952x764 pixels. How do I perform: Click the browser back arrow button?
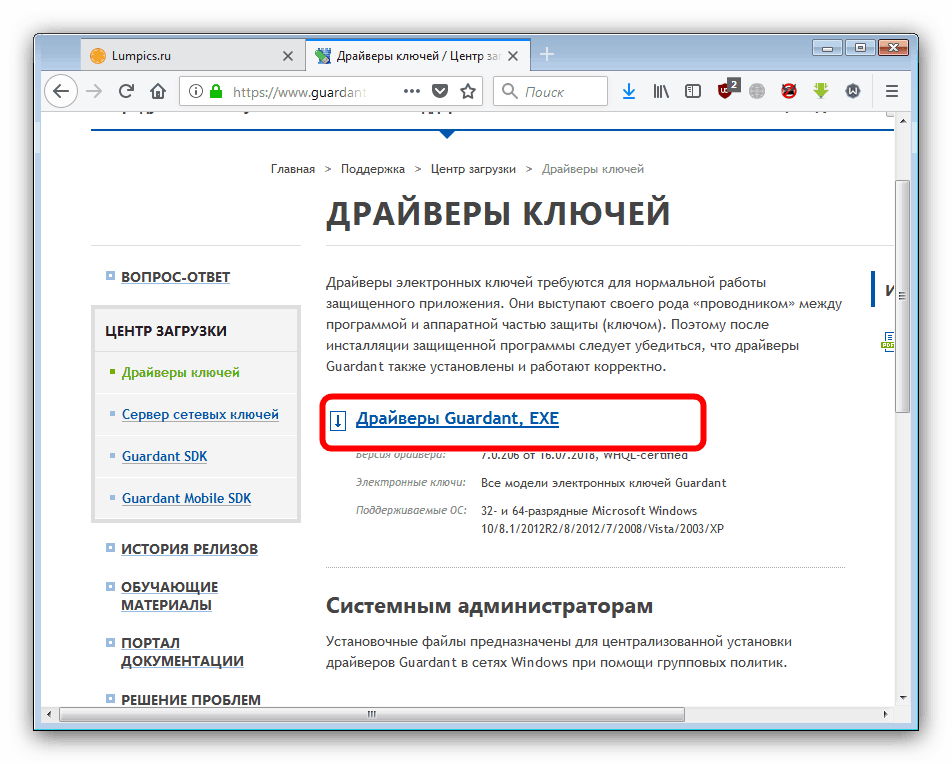(x=61, y=92)
